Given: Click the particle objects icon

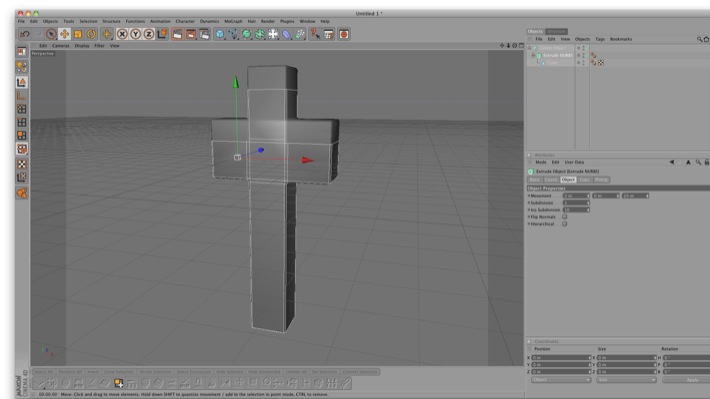Looking at the screenshot, I should (300, 34).
